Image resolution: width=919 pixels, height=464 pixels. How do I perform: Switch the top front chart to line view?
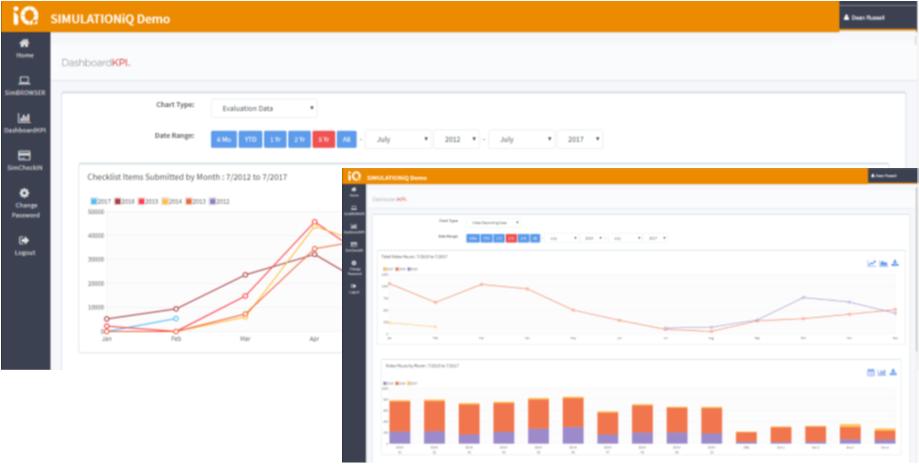(872, 264)
